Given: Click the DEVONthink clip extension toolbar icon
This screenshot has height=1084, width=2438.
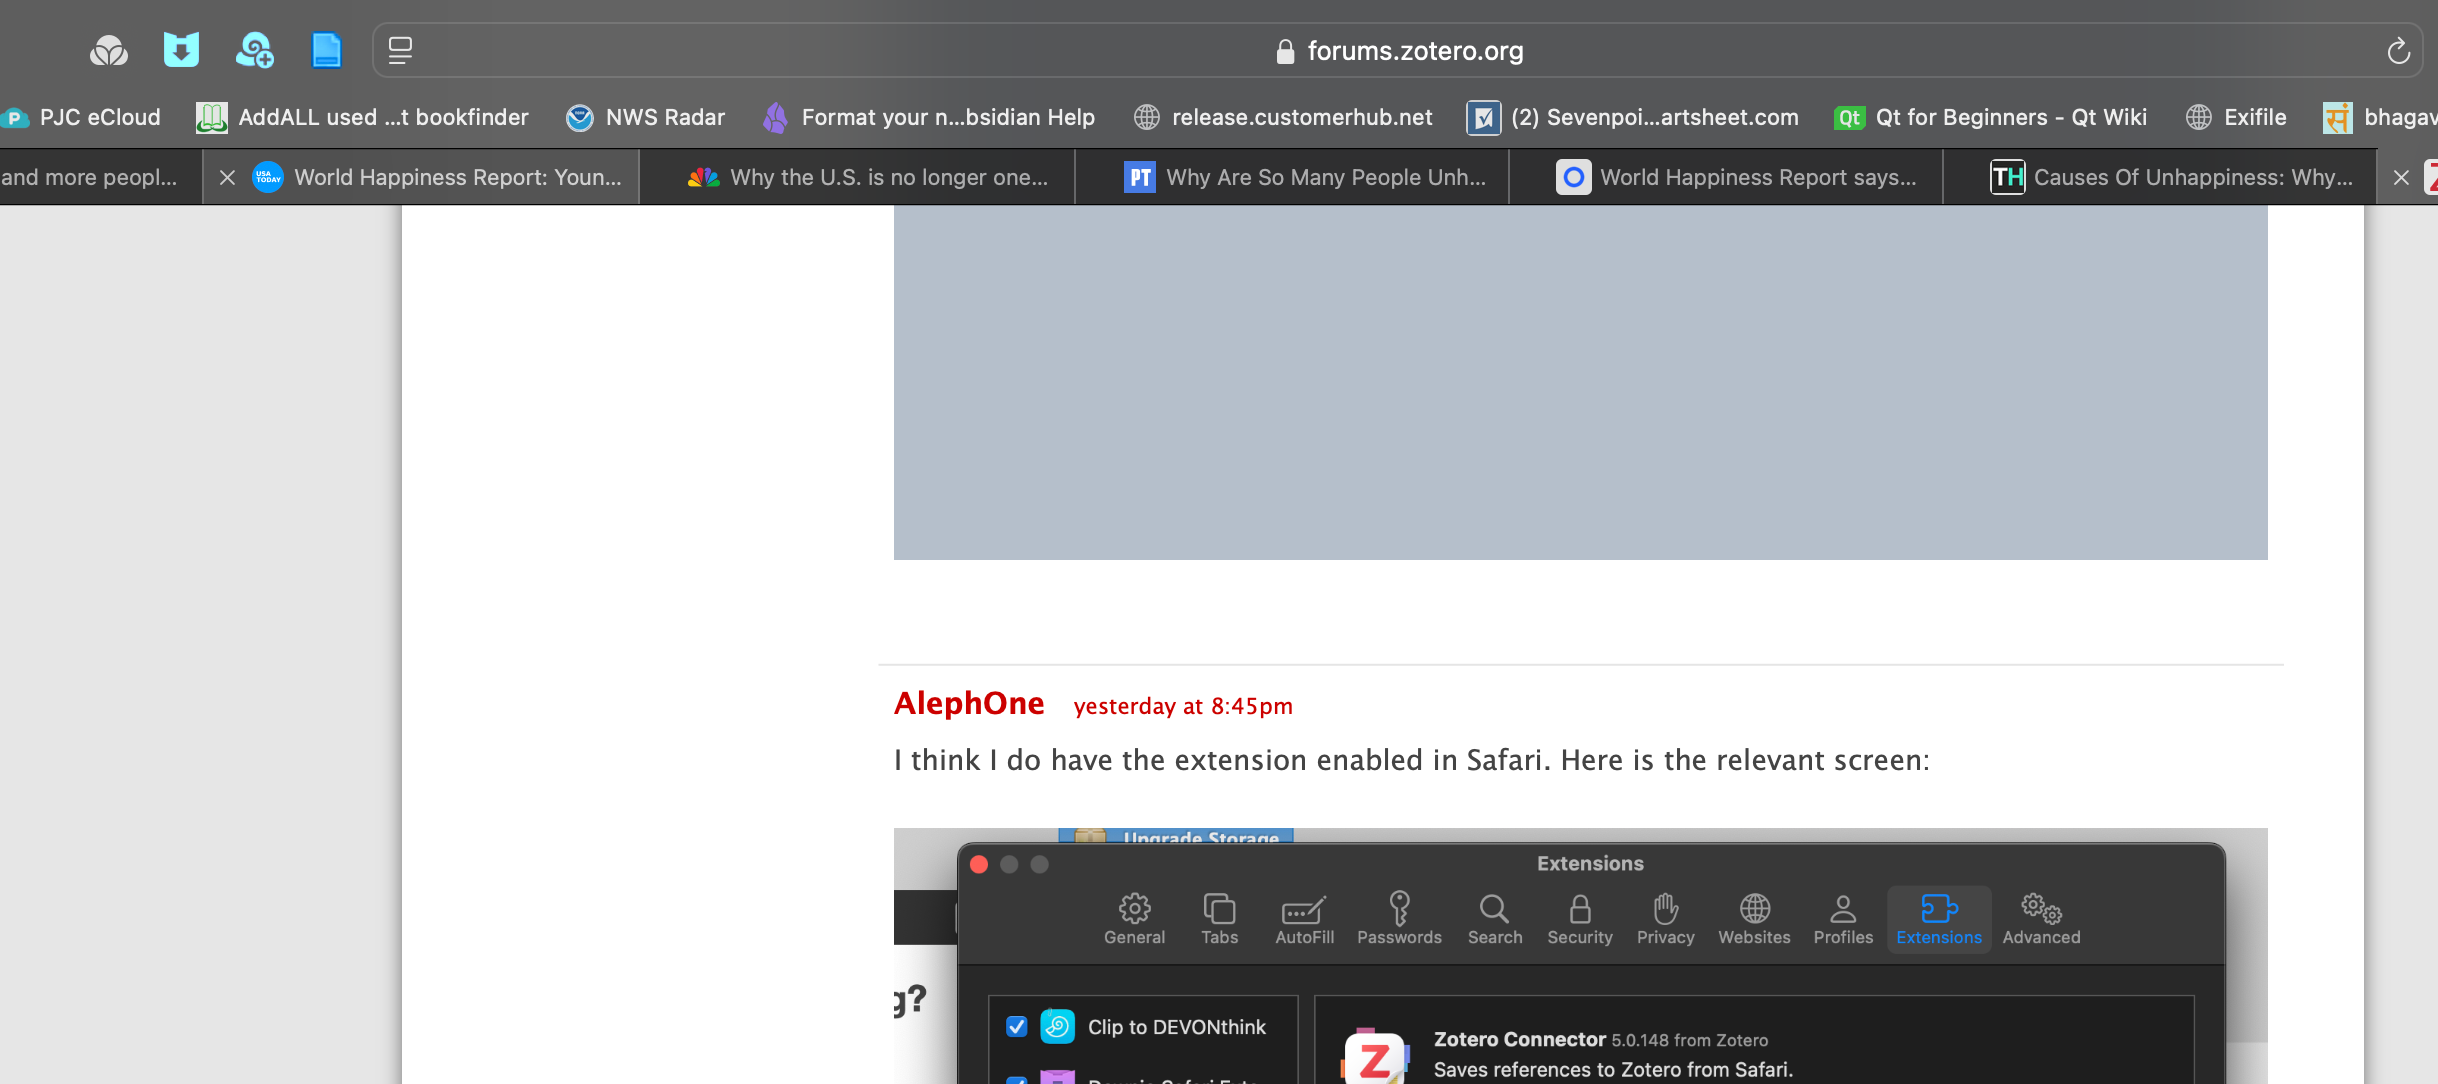Looking at the screenshot, I should tap(254, 50).
